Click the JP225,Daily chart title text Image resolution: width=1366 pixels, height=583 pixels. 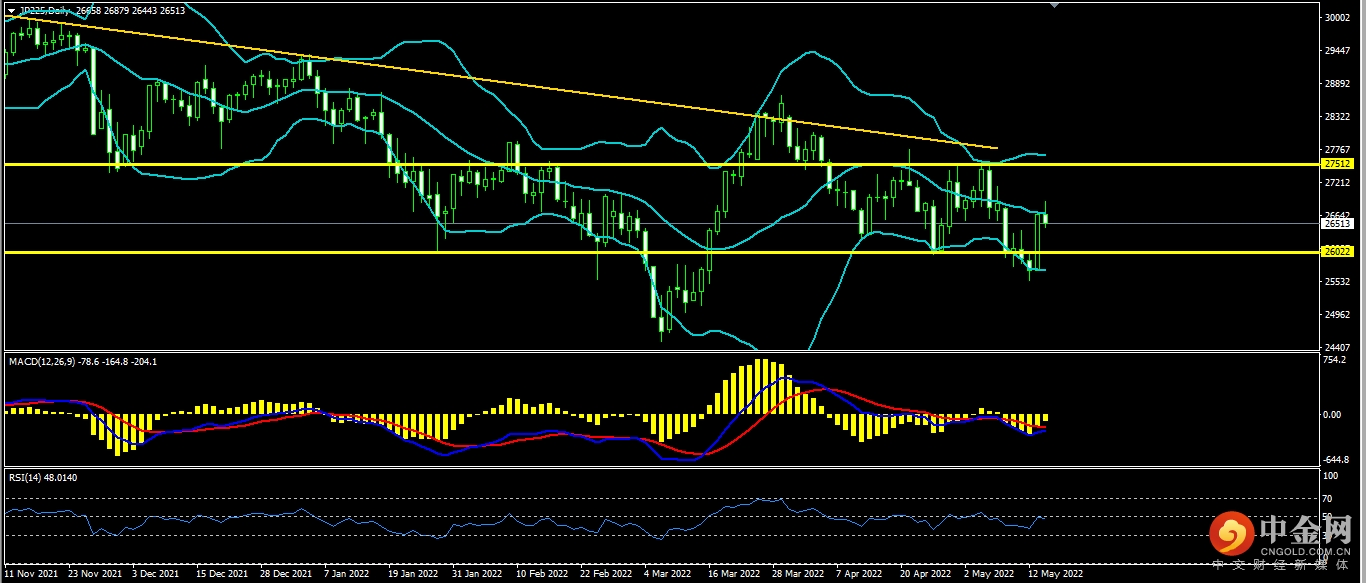pos(46,11)
